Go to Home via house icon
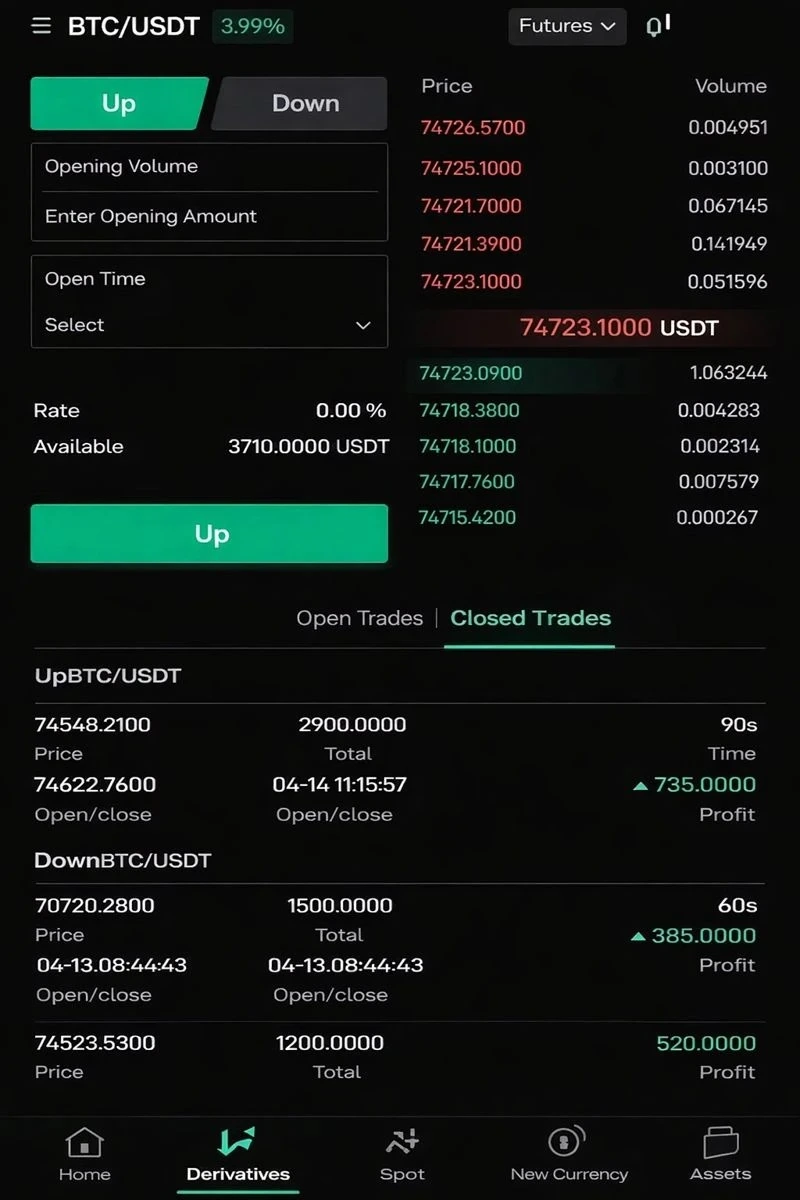 pos(84,1143)
